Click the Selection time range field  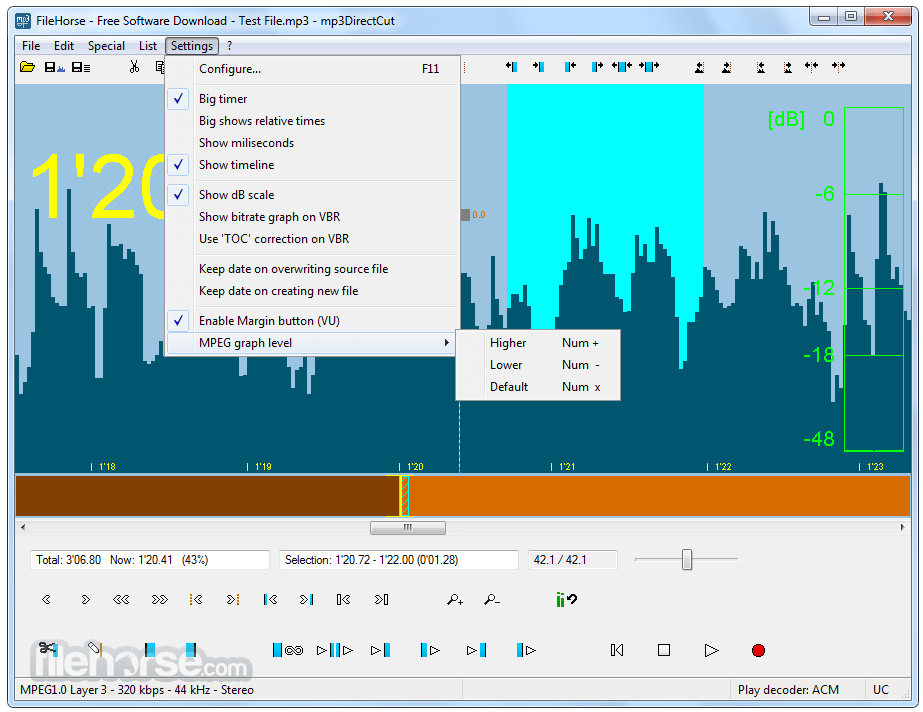pos(399,560)
